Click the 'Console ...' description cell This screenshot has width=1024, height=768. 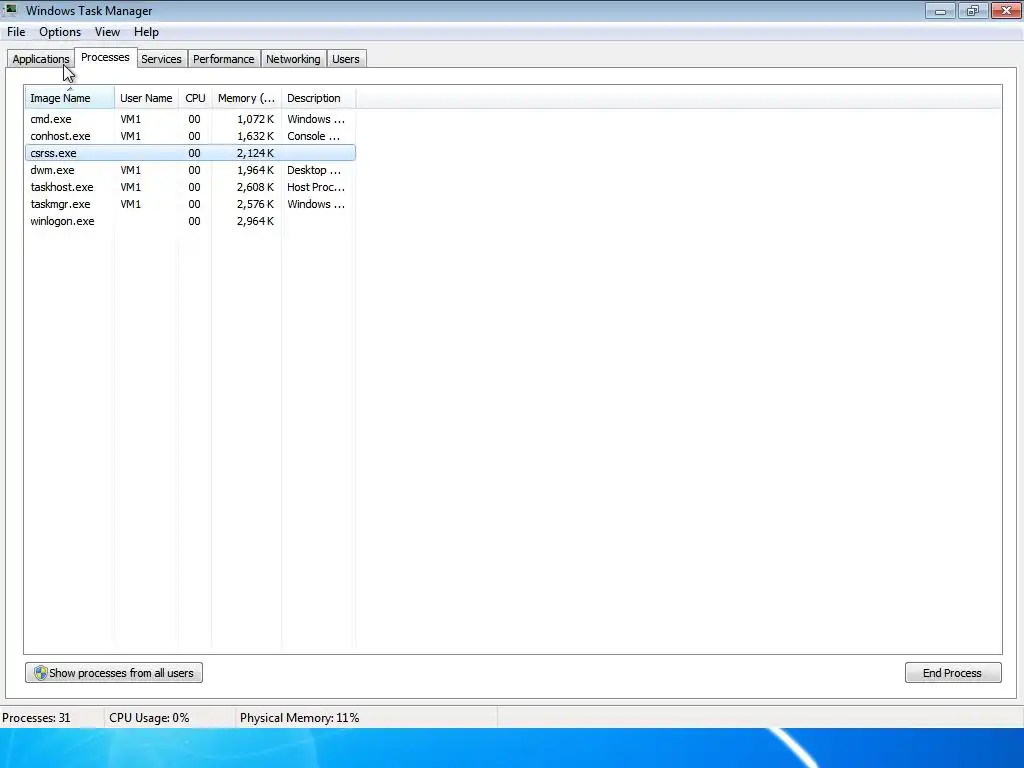pyautogui.click(x=313, y=136)
